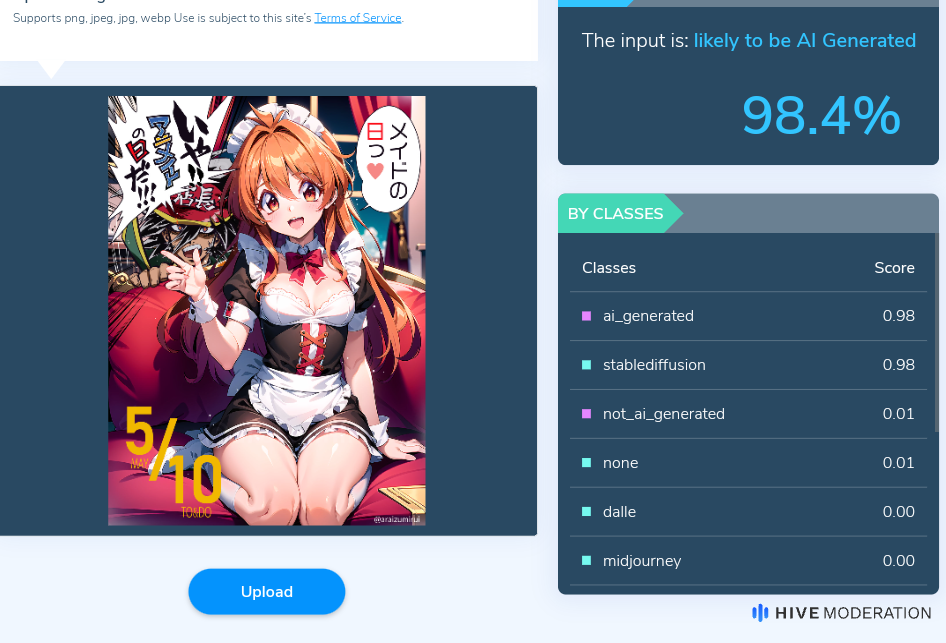Click the HIVE MODERATION brand text

tap(853, 613)
